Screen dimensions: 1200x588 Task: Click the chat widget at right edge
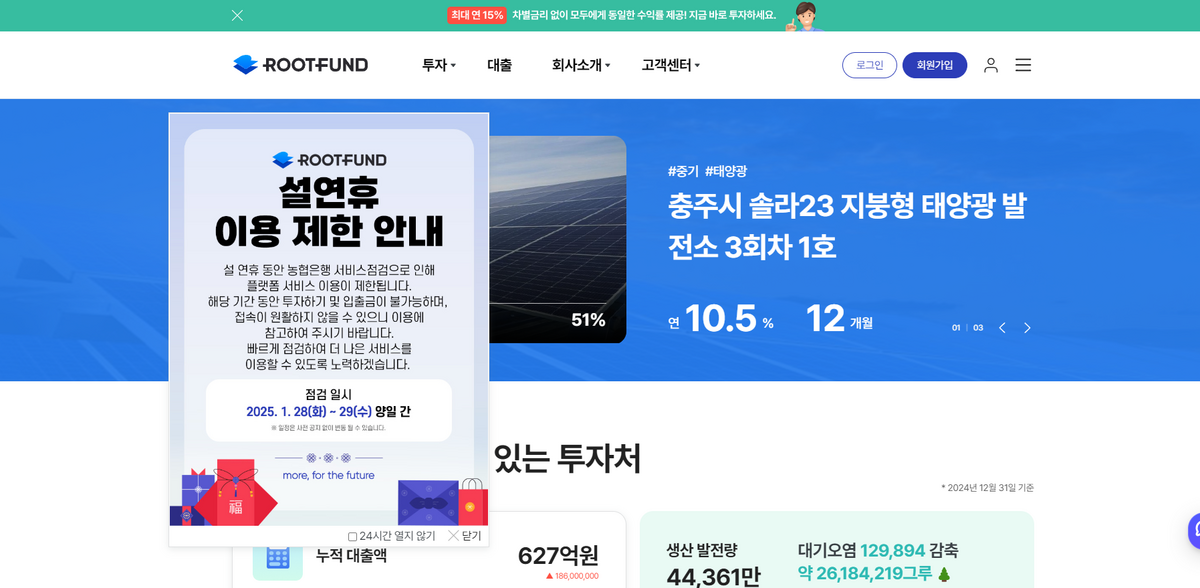pos(1193,530)
